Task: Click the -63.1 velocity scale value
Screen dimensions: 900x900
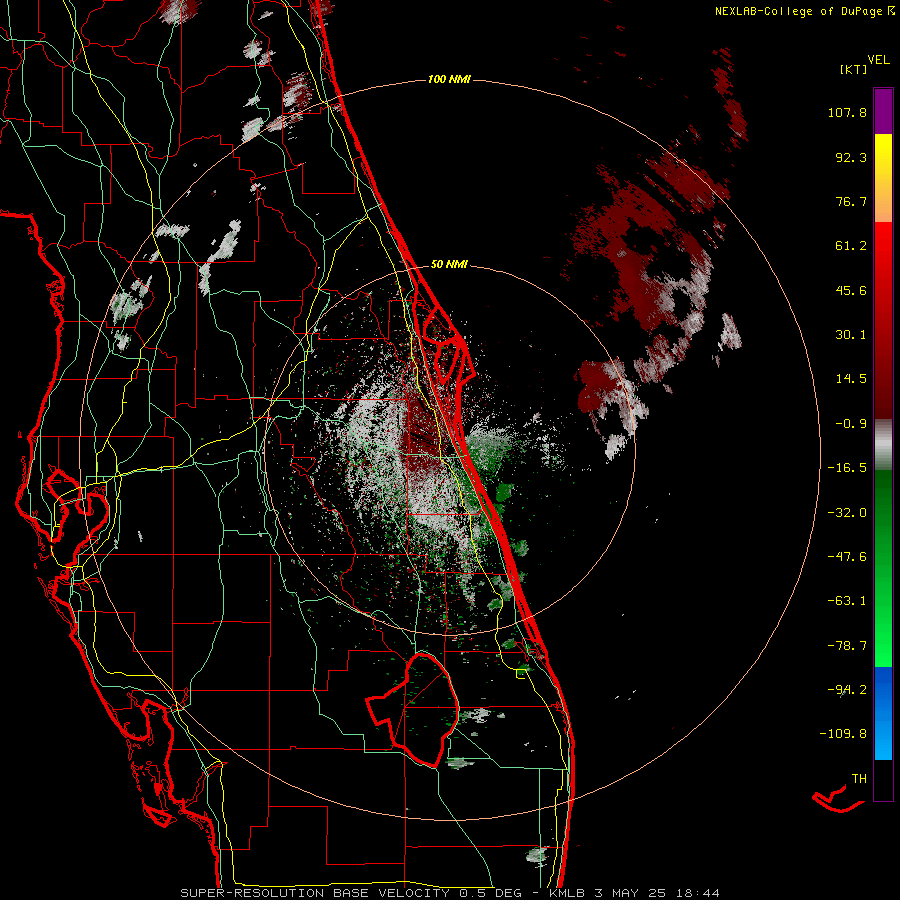Action: [847, 601]
